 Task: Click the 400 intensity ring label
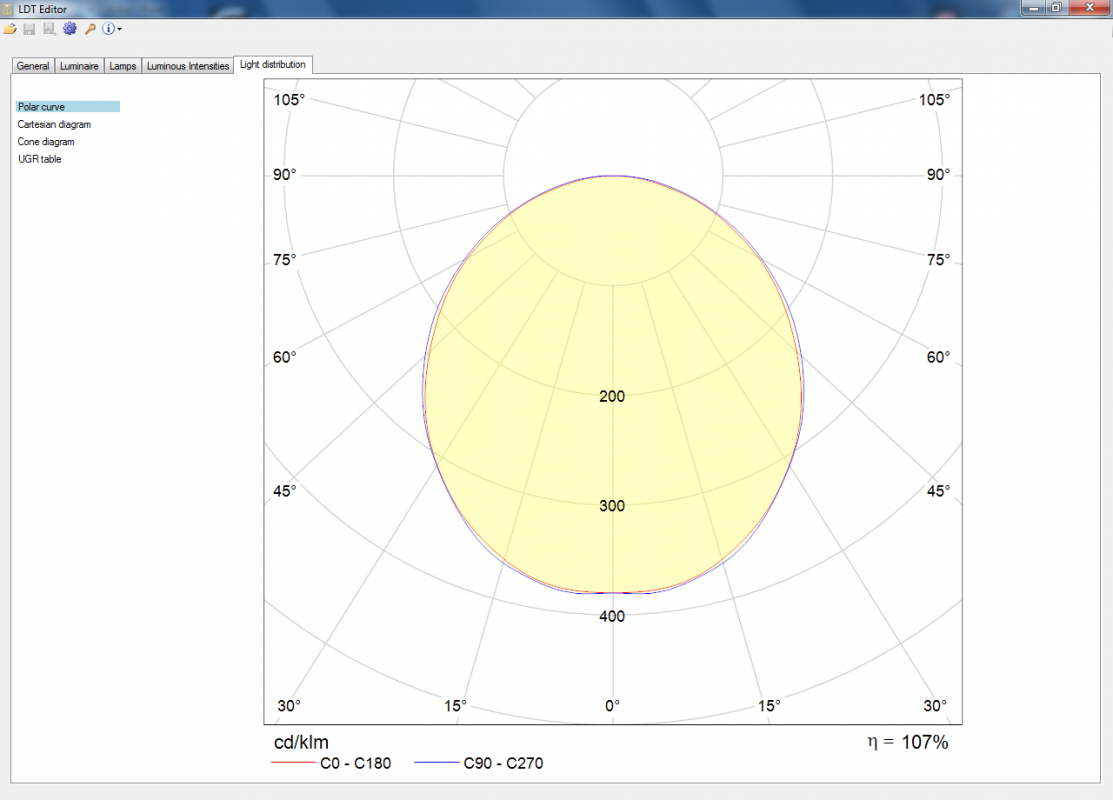pos(612,616)
